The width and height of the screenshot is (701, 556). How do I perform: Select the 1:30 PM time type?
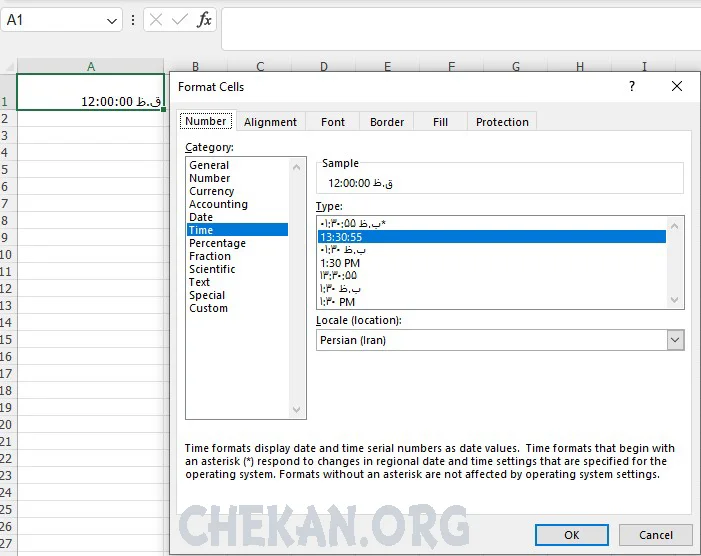tap(492, 263)
